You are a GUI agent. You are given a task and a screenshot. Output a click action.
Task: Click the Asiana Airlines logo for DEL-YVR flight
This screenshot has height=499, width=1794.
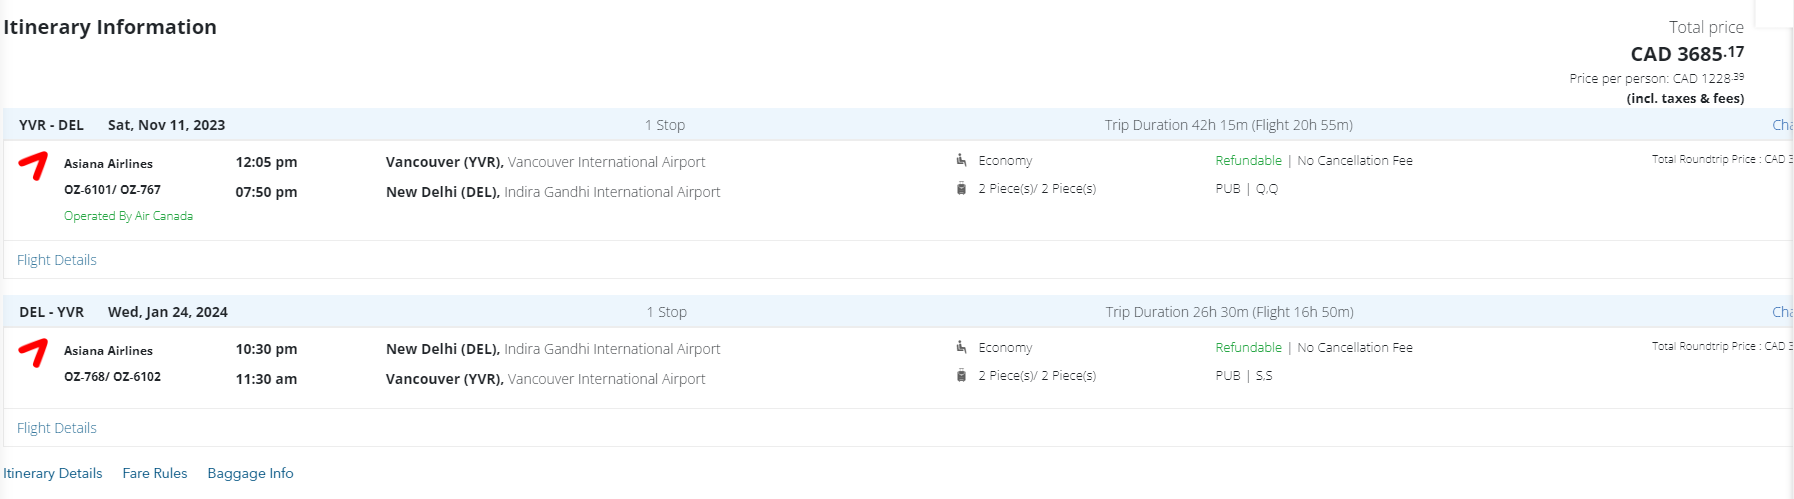coord(33,352)
